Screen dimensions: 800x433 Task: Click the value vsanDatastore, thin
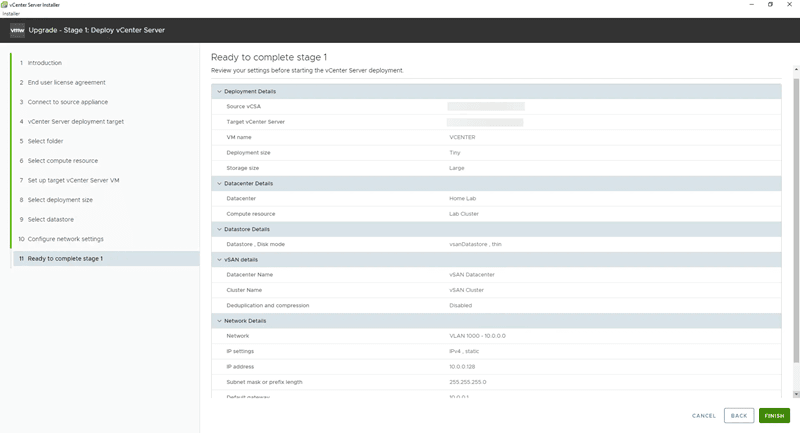tap(475, 244)
